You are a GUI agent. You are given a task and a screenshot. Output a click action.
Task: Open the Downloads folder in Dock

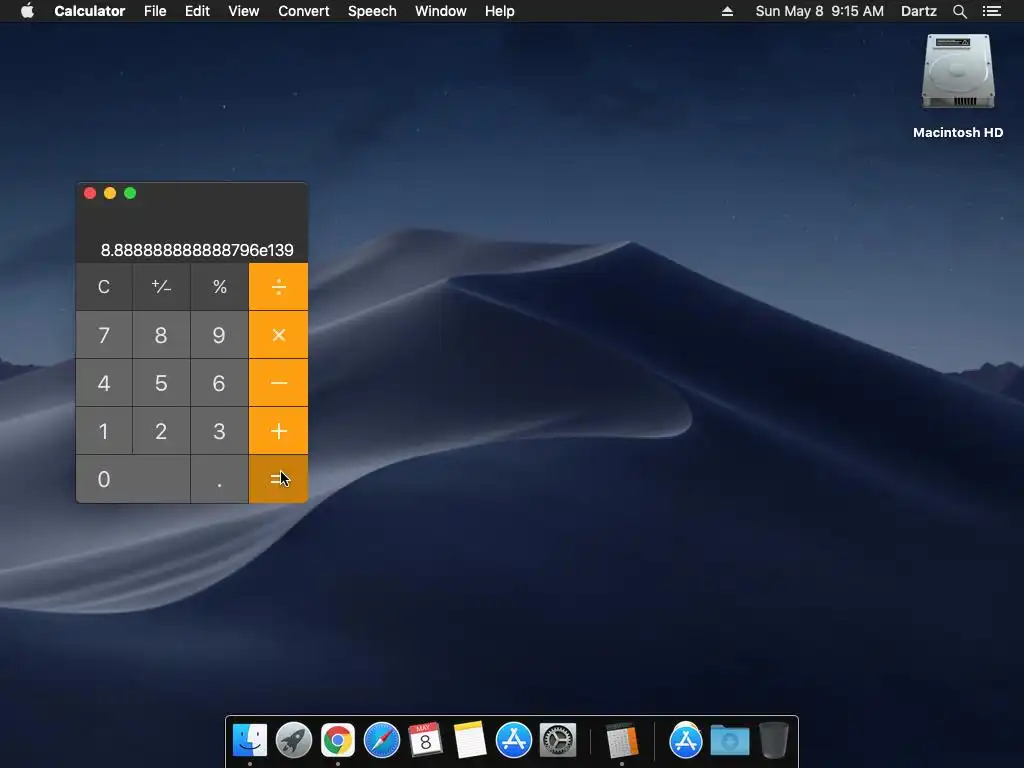[x=729, y=740]
